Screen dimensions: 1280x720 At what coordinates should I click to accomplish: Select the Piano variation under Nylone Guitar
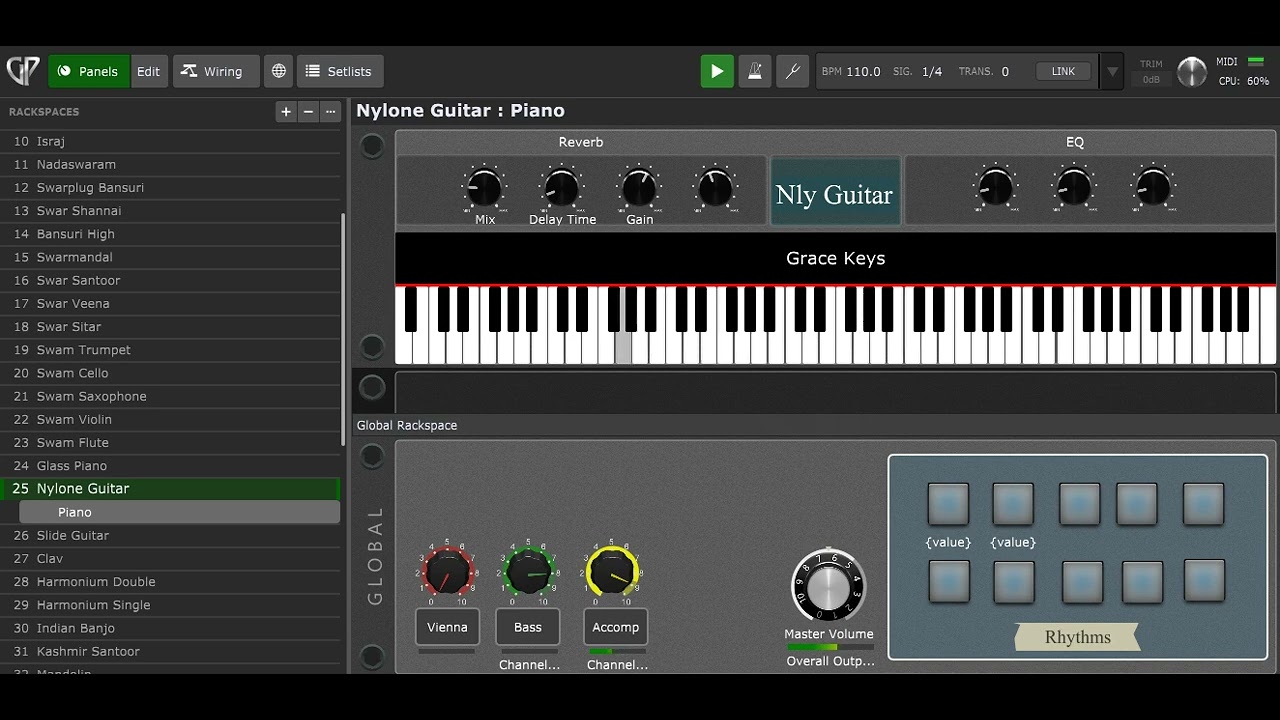(x=180, y=512)
